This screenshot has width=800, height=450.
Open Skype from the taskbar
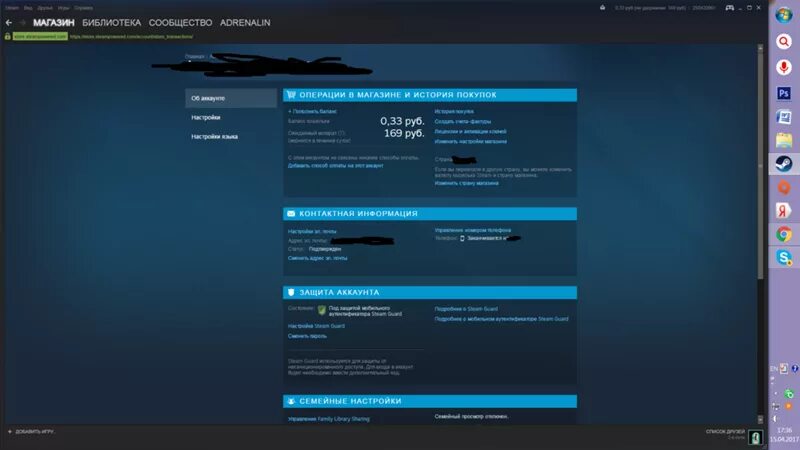[784, 257]
